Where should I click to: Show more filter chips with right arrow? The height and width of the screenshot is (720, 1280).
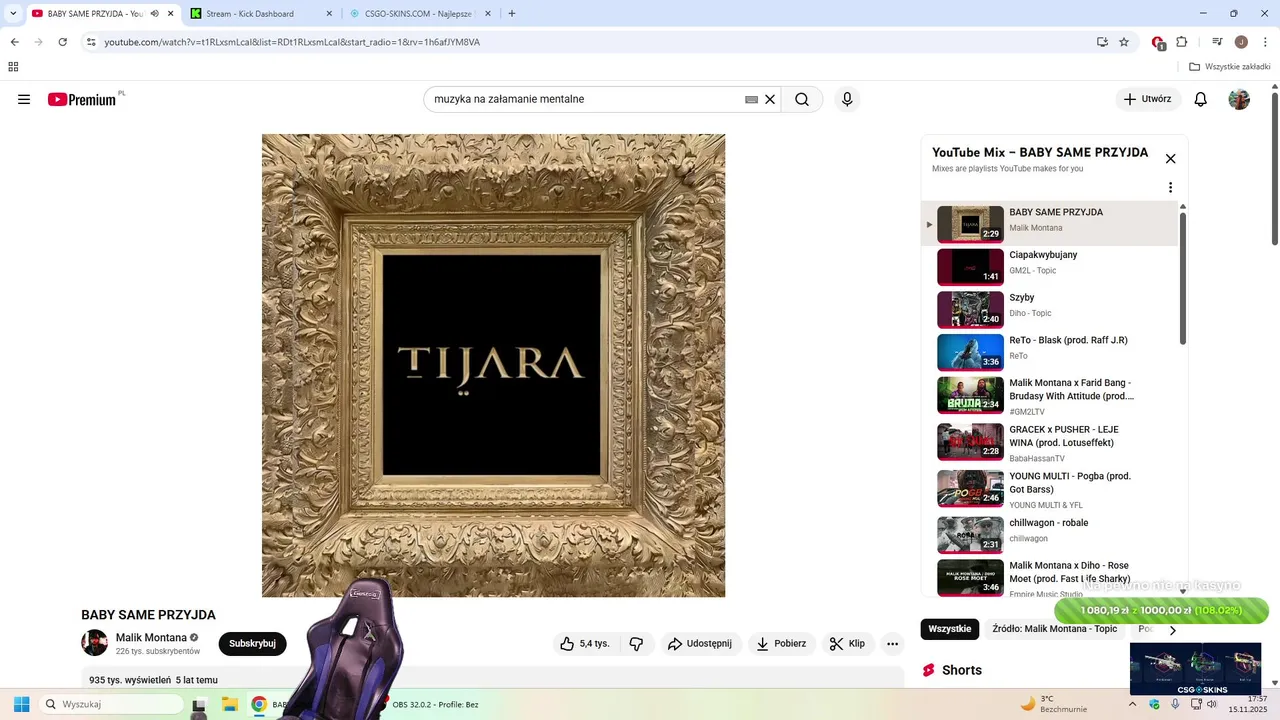(x=1173, y=630)
